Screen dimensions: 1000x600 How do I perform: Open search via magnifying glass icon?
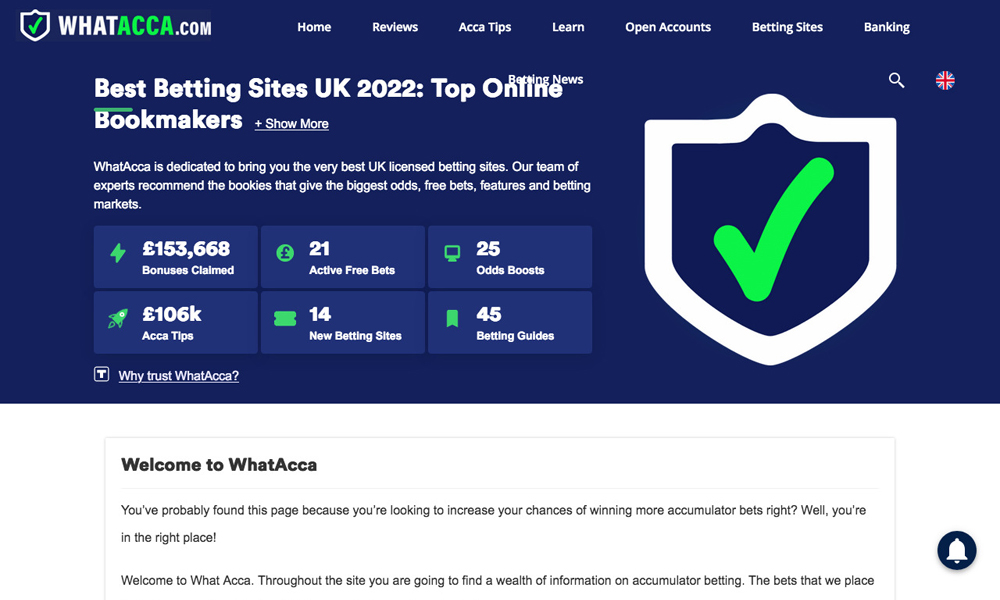[x=896, y=80]
